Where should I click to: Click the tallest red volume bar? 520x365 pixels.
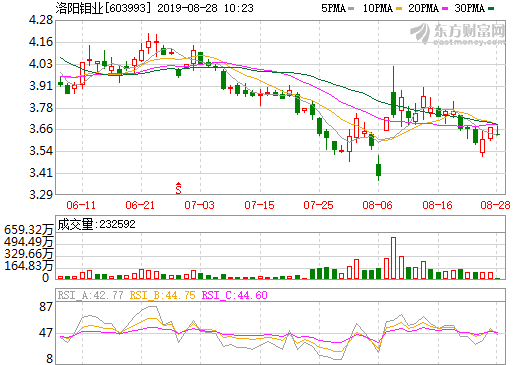[394, 258]
